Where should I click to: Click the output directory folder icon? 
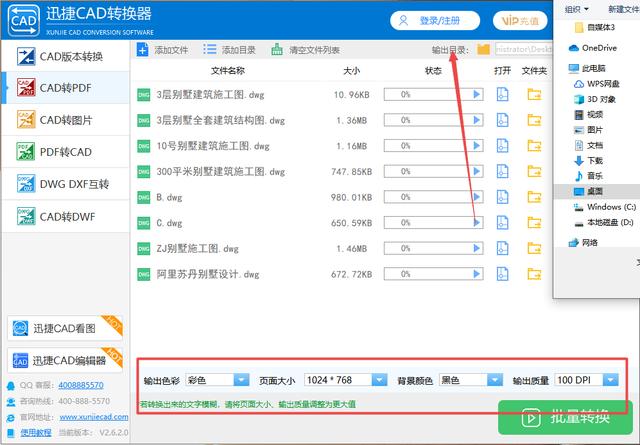coord(484,49)
